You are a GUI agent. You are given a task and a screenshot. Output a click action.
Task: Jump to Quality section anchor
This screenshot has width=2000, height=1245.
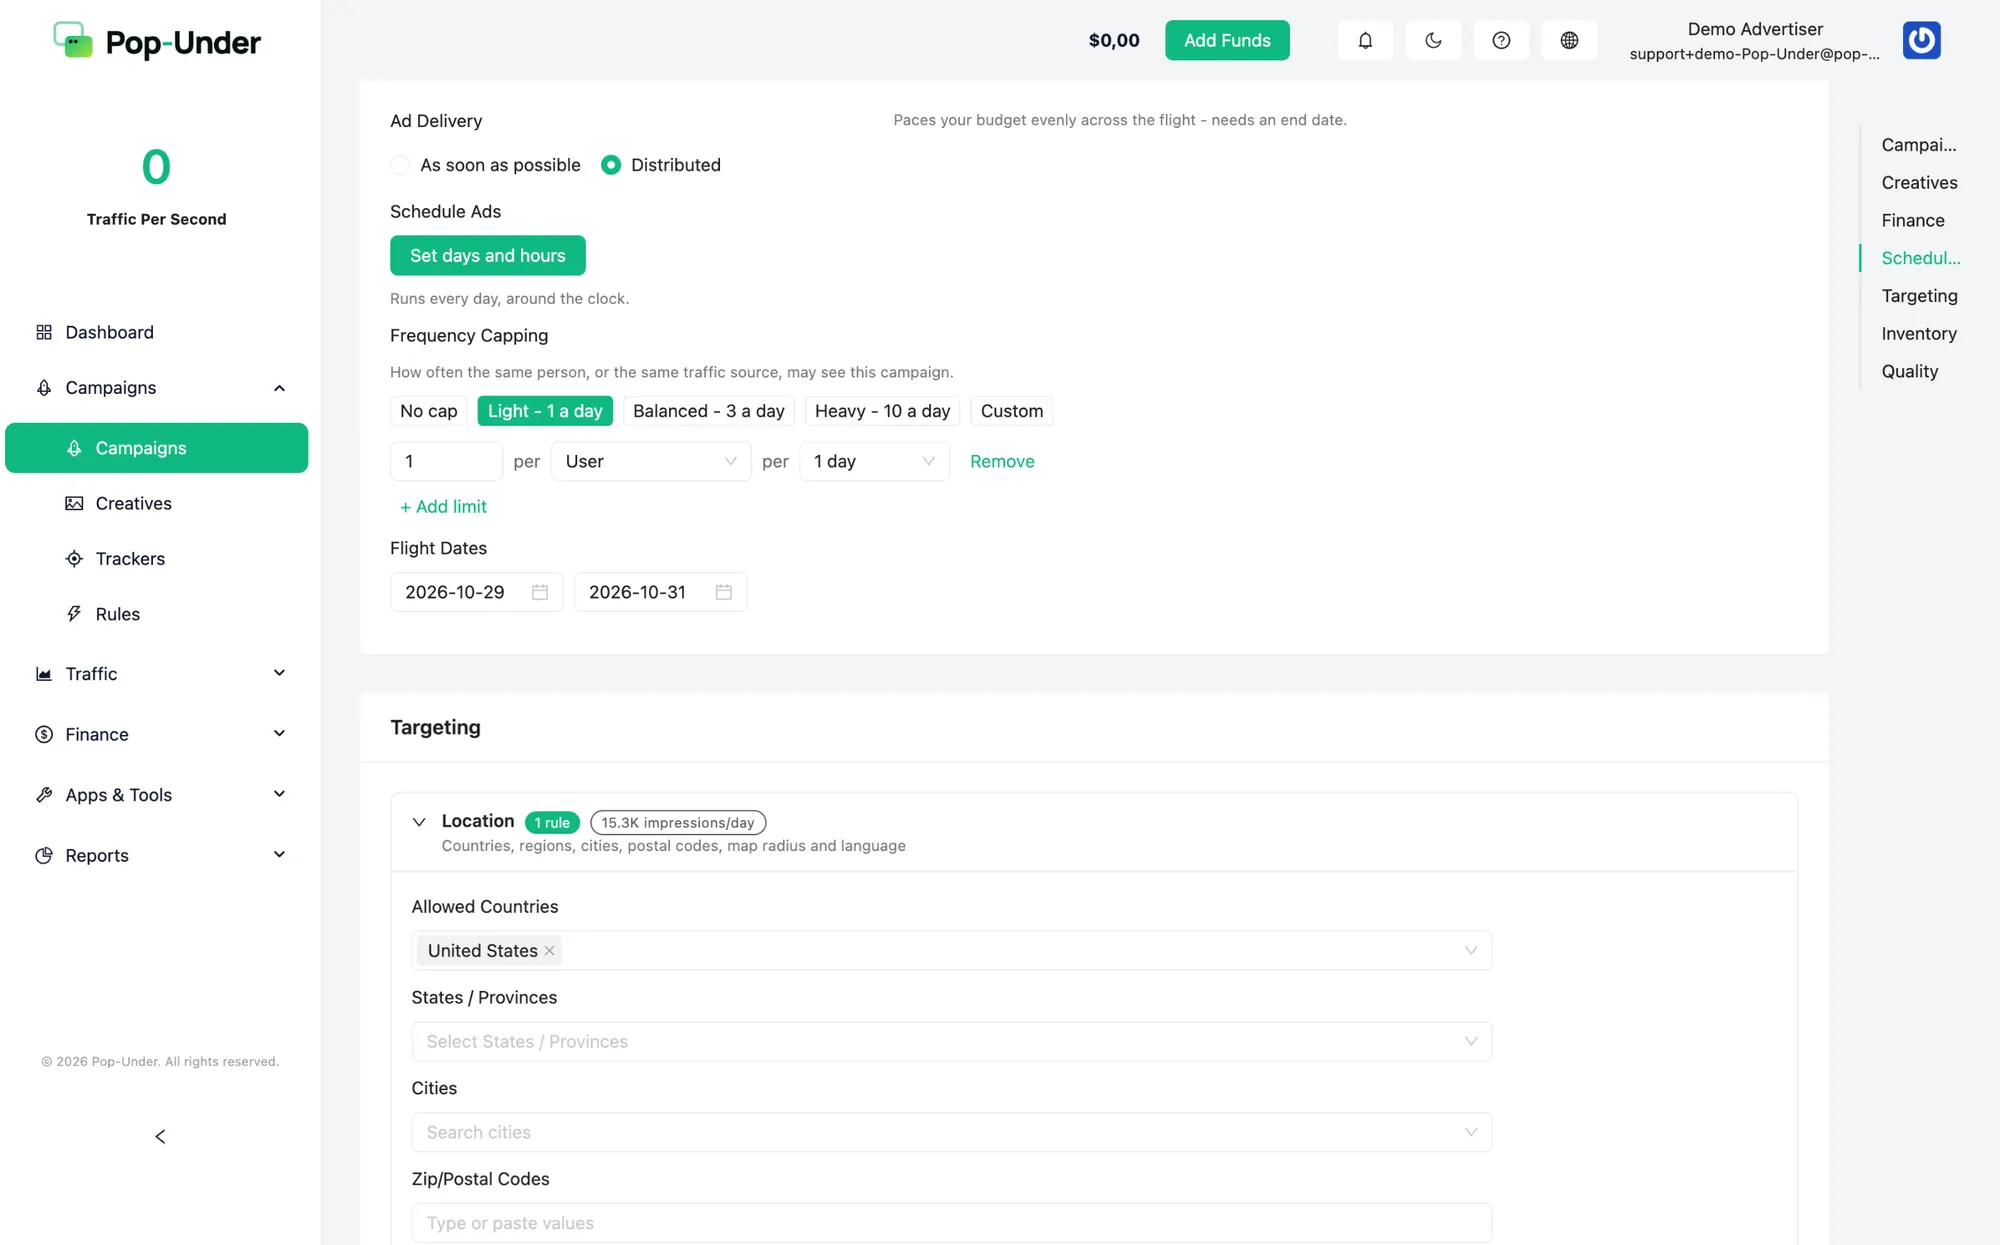pyautogui.click(x=1909, y=371)
